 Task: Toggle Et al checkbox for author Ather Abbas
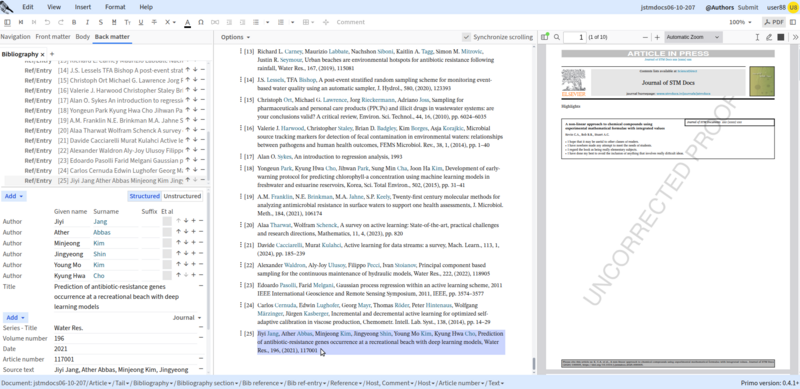(x=167, y=232)
